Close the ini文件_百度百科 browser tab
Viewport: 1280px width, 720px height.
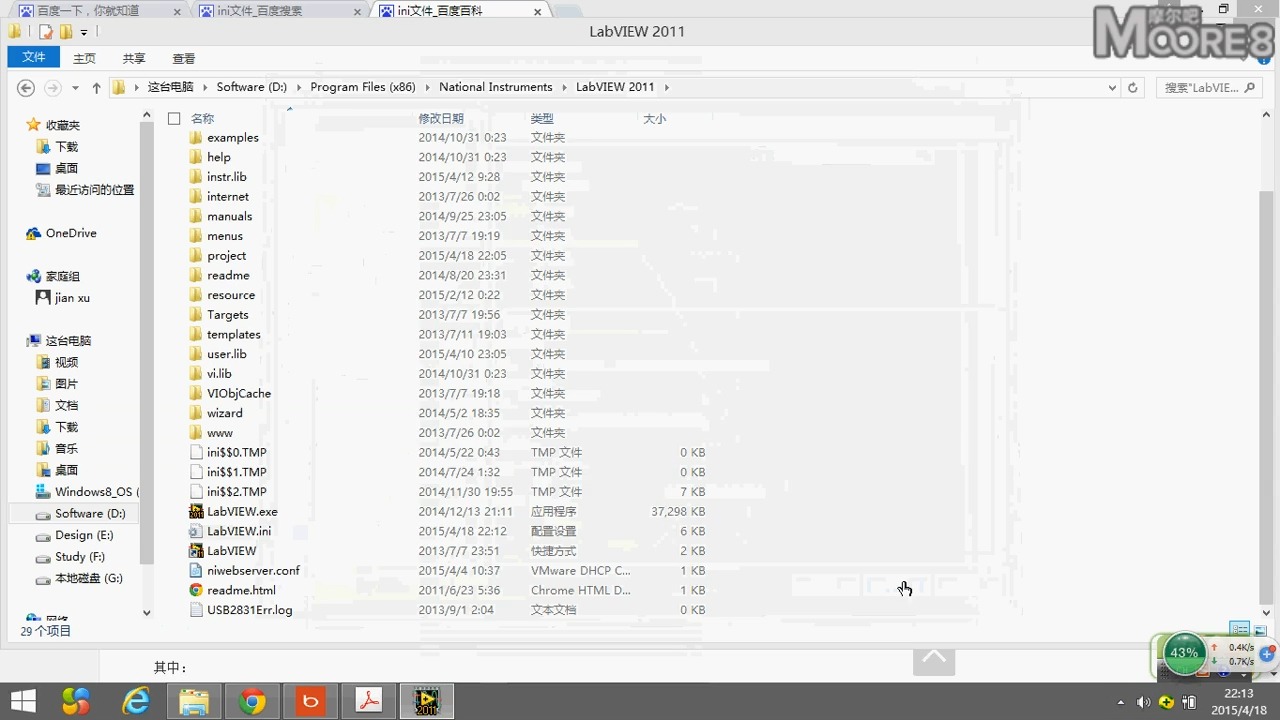[538, 11]
